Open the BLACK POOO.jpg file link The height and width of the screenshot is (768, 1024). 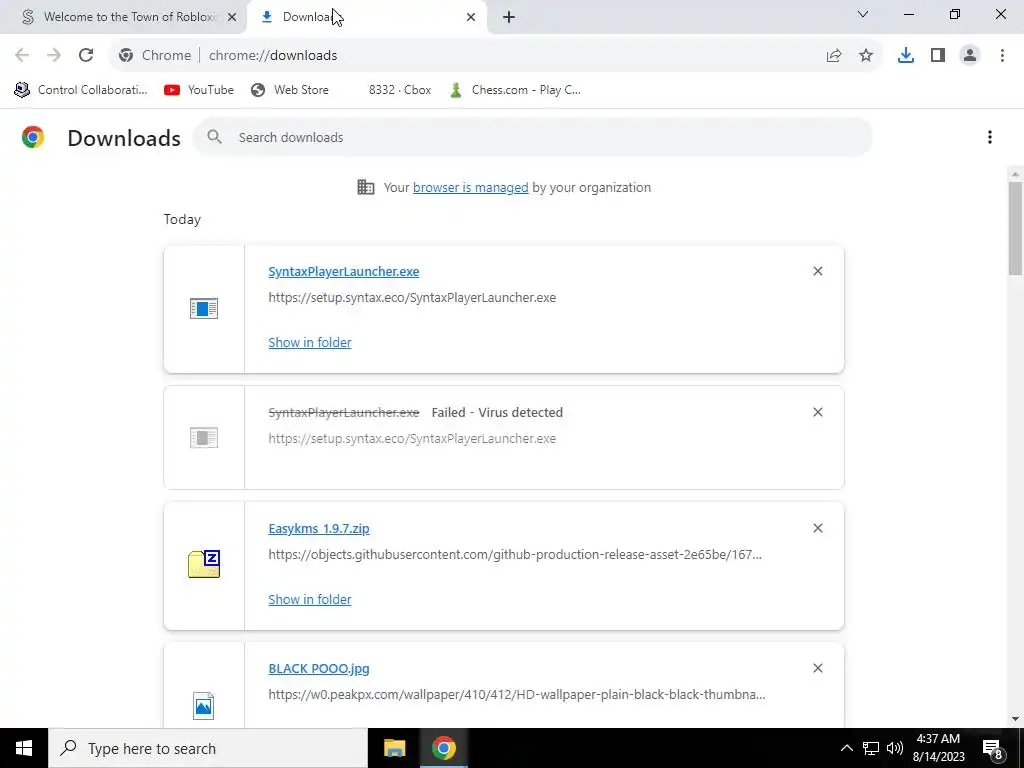(319, 668)
